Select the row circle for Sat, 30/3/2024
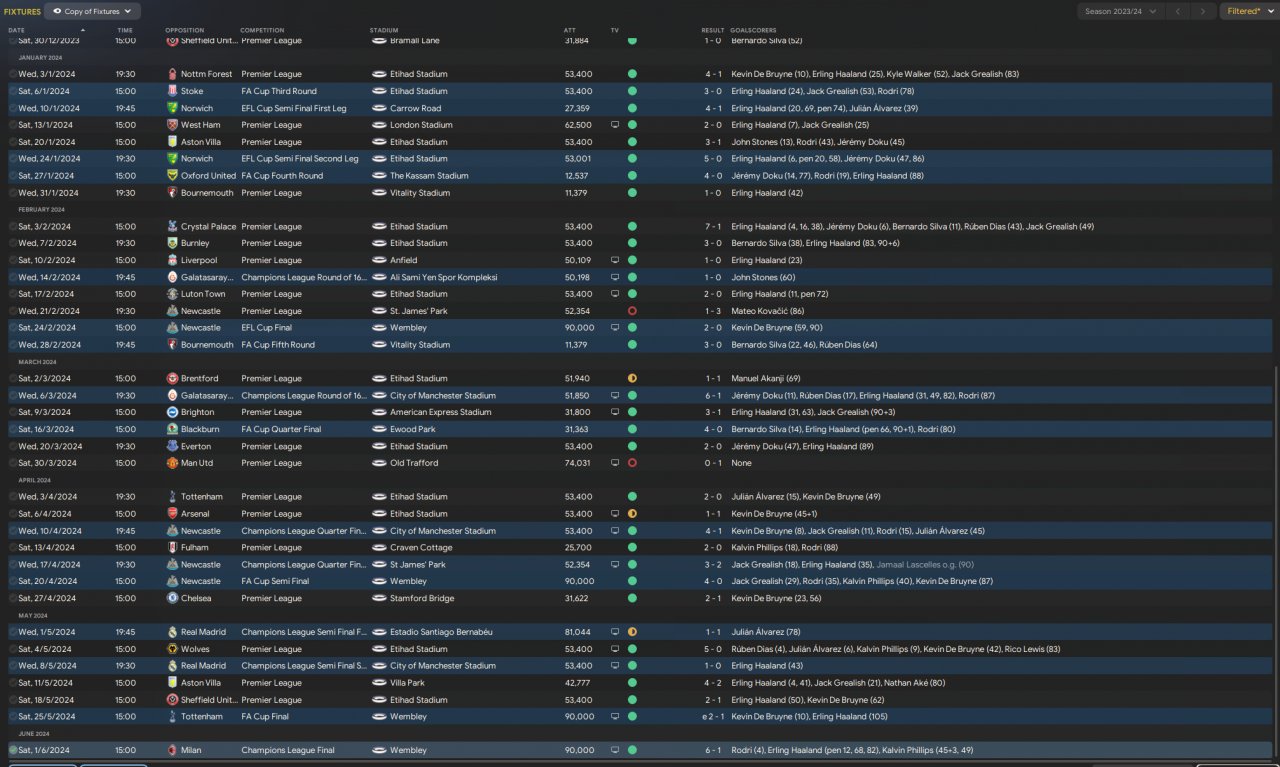 pyautogui.click(x=13, y=463)
